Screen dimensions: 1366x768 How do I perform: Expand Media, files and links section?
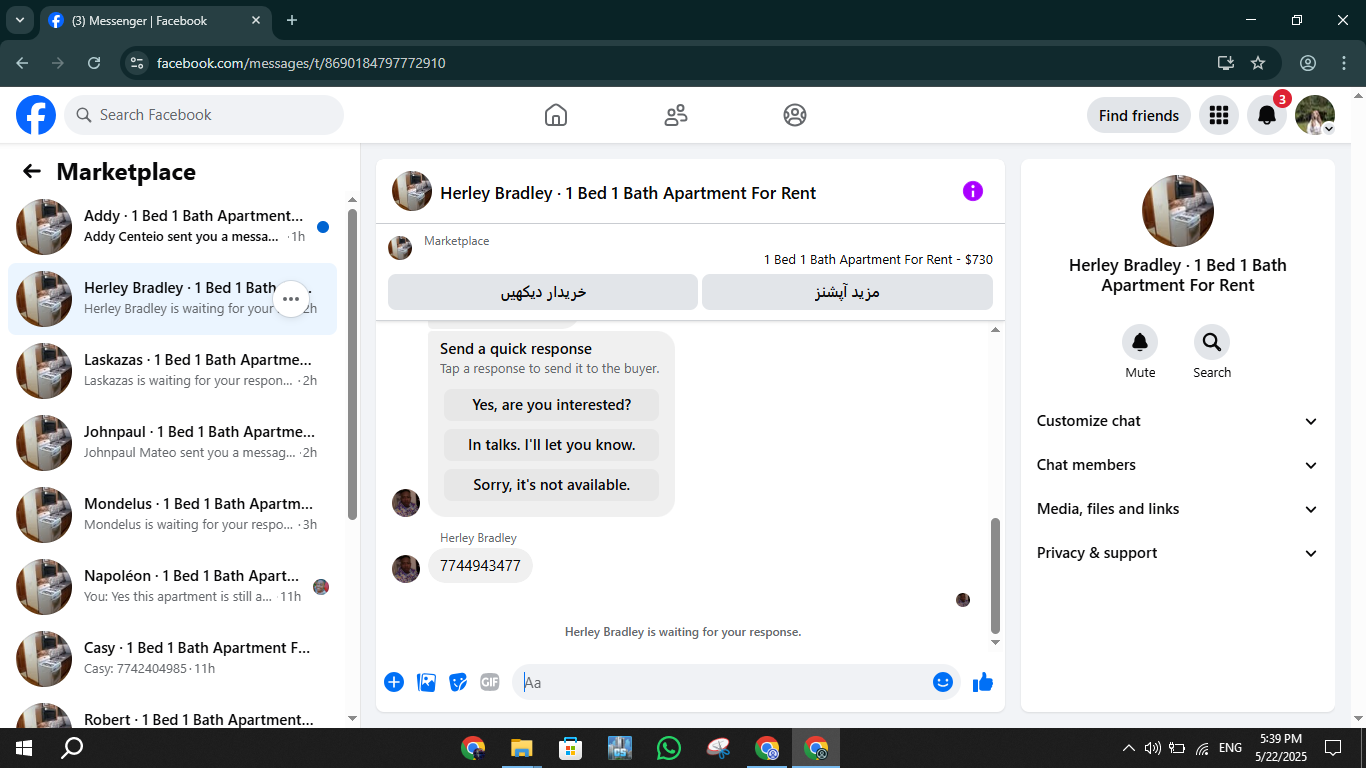tap(1178, 509)
